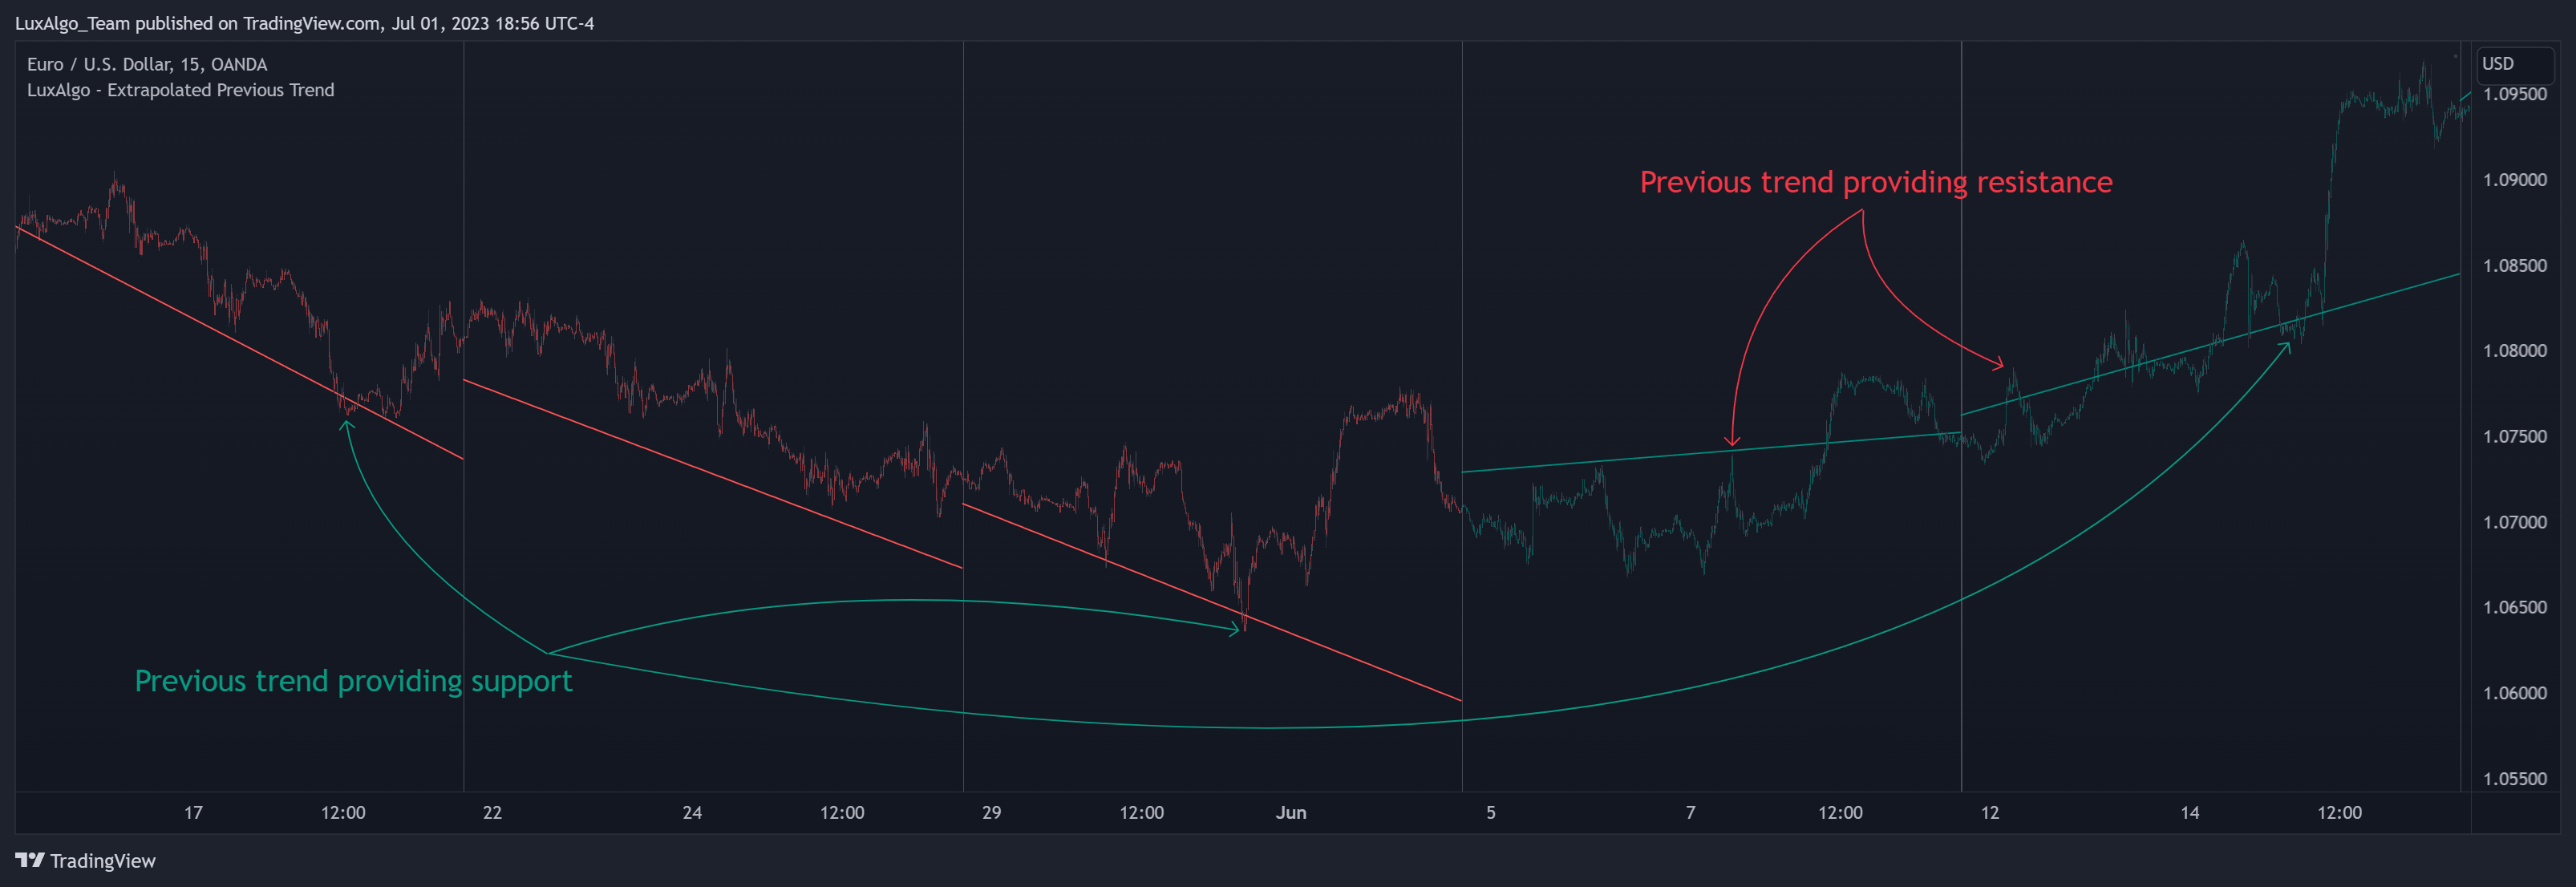Click the 1.08500 price label

pyautogui.click(x=2514, y=265)
